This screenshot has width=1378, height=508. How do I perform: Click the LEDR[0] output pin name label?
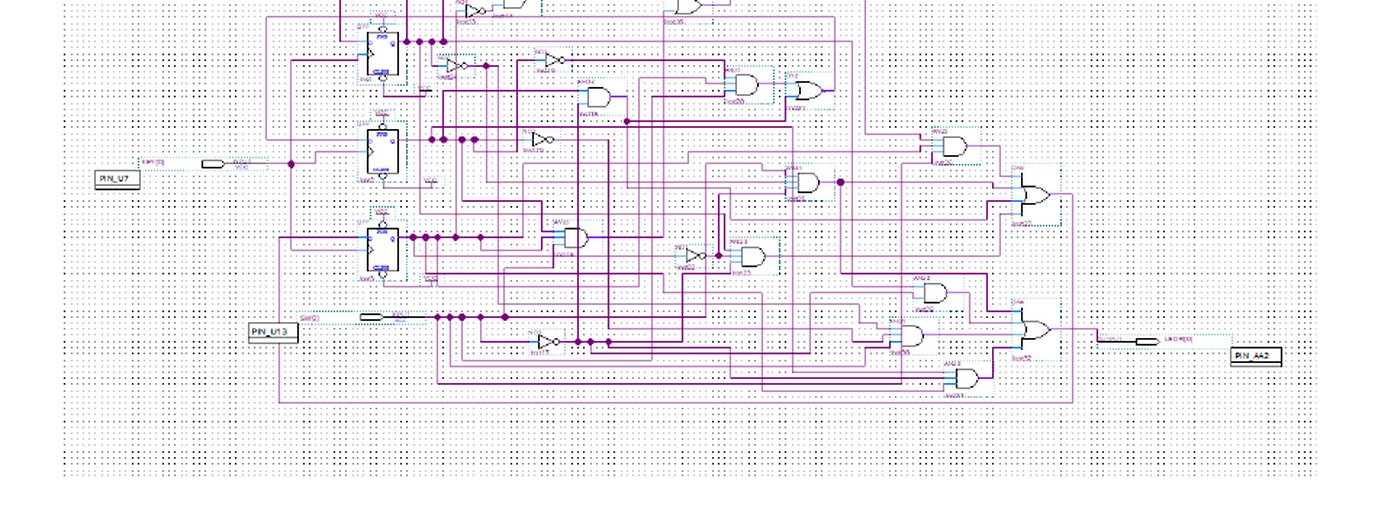(1179, 340)
